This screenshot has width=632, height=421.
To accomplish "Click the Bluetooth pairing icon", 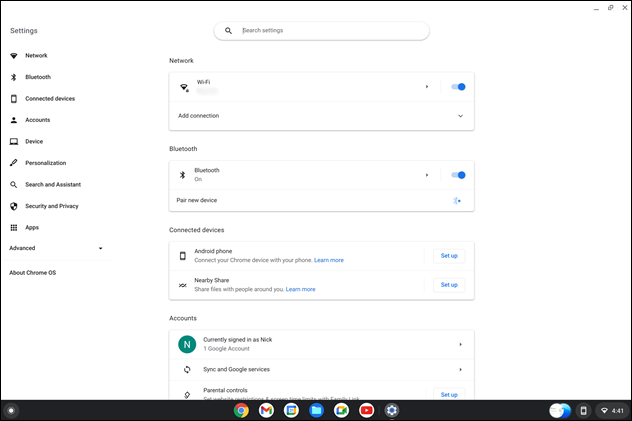I will tap(457, 200).
